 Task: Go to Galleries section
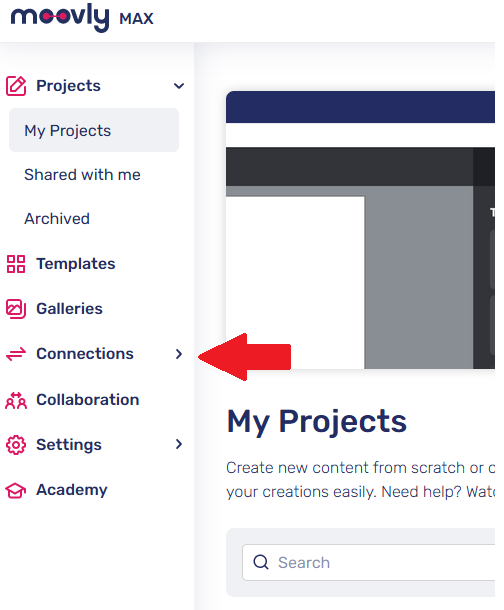pos(69,309)
